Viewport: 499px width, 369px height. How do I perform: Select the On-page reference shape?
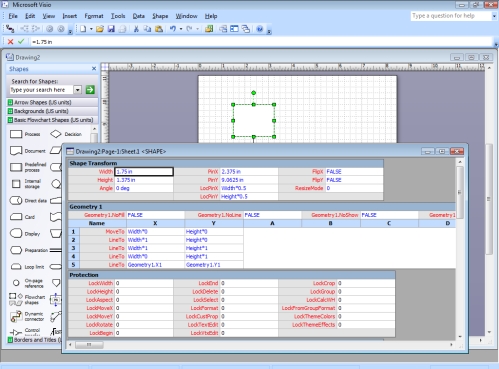(x=28, y=283)
